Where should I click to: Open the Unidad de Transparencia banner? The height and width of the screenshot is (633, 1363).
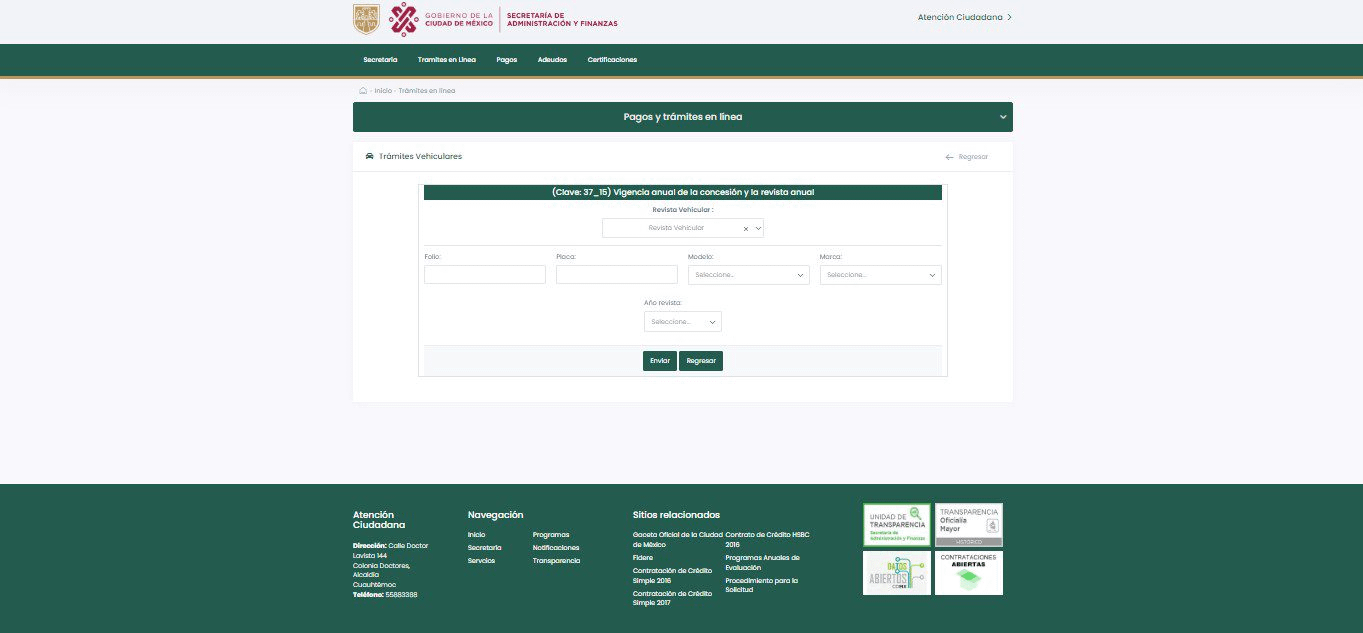pyautogui.click(x=897, y=525)
